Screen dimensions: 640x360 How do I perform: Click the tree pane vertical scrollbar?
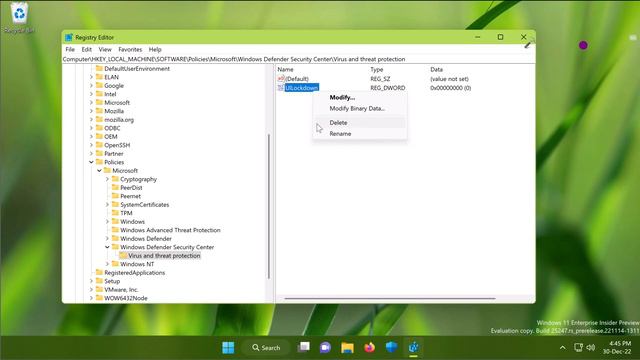(x=269, y=206)
